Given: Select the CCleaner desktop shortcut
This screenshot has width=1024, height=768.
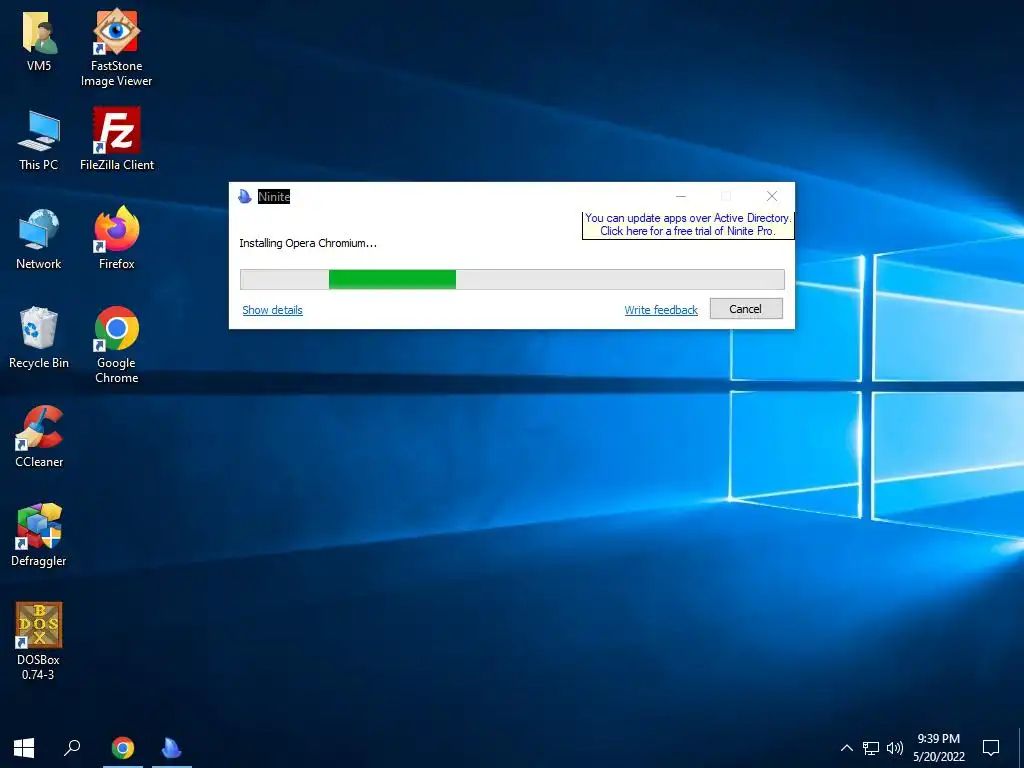Looking at the screenshot, I should (39, 437).
